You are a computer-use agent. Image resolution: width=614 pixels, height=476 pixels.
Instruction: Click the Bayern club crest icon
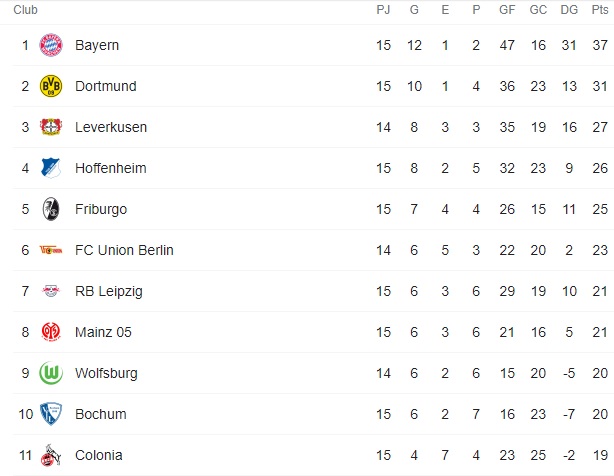click(50, 45)
